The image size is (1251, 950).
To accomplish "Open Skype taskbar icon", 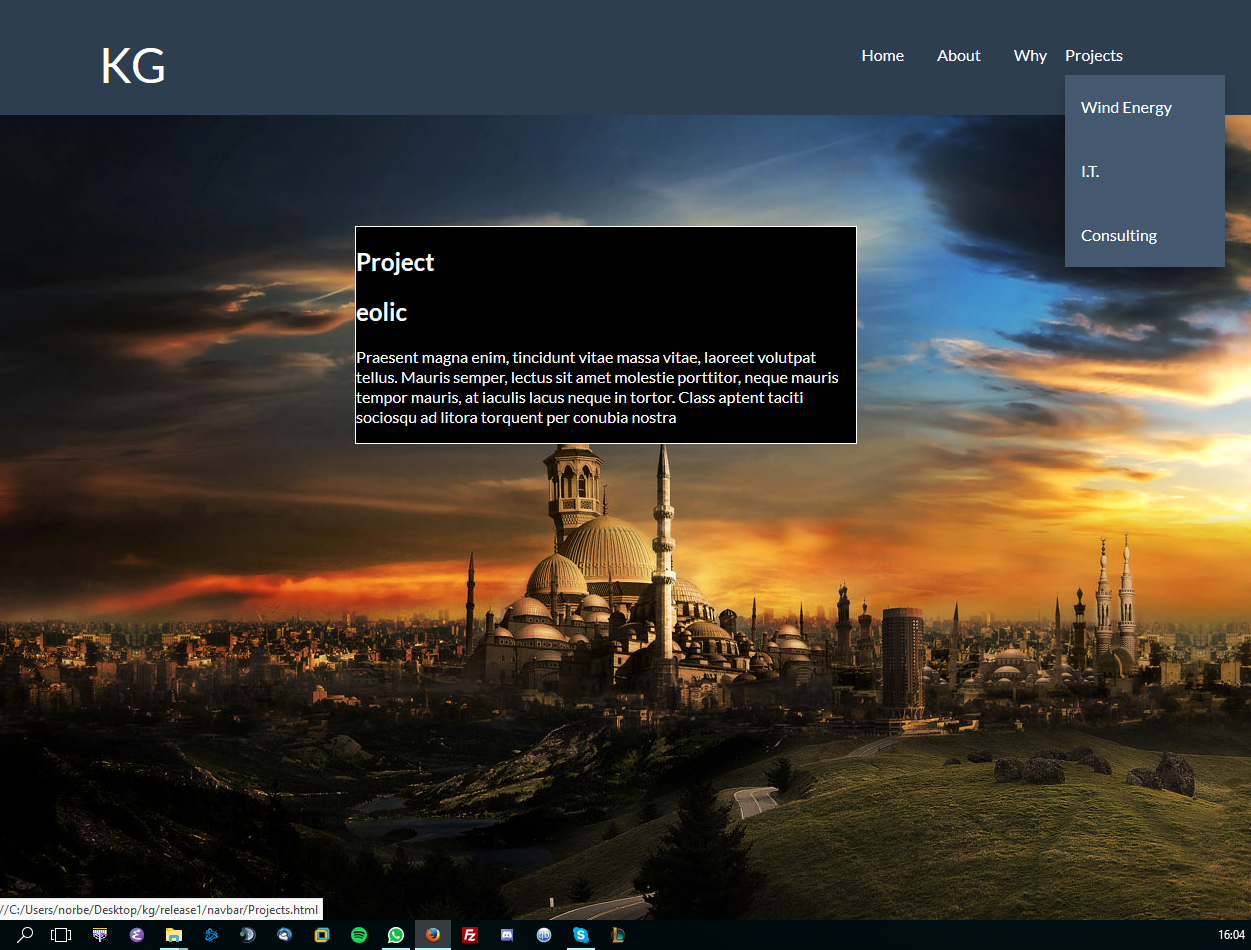I will point(581,935).
